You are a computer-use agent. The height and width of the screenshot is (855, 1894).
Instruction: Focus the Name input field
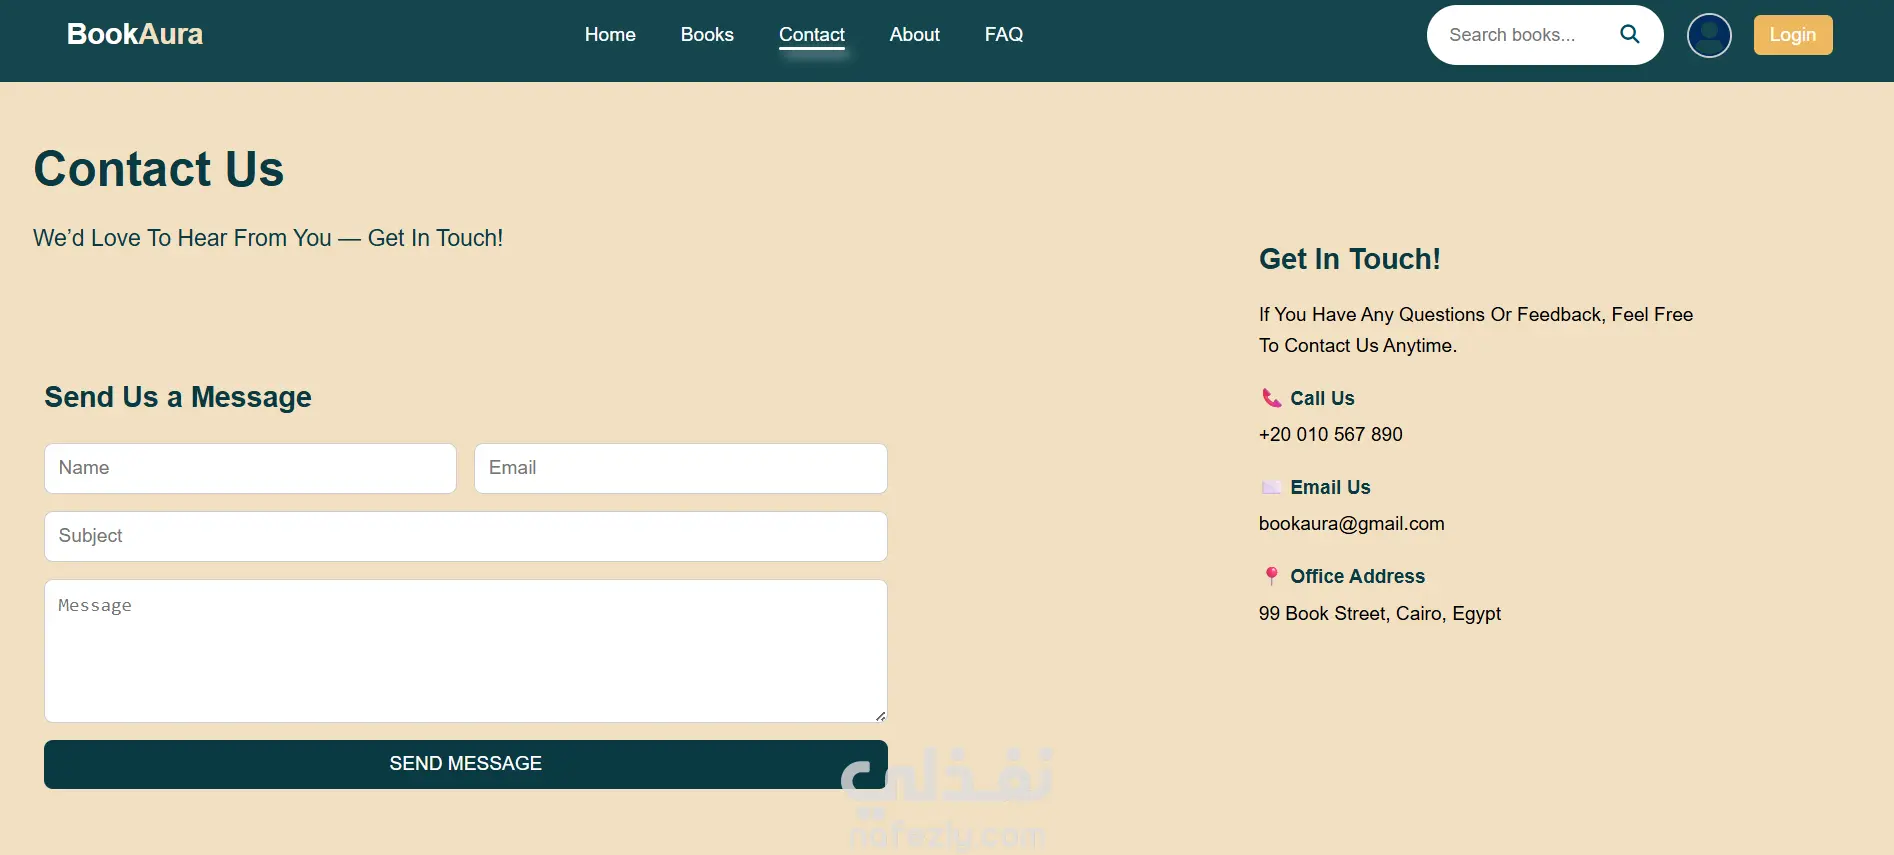click(250, 468)
